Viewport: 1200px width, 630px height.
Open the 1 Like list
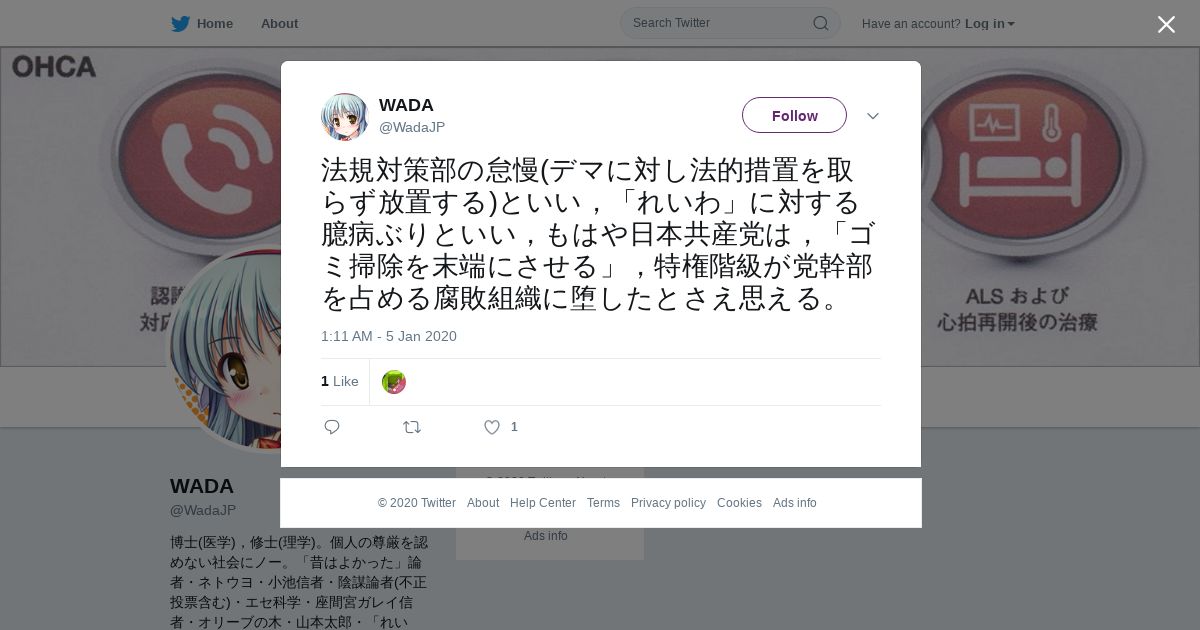coord(340,381)
